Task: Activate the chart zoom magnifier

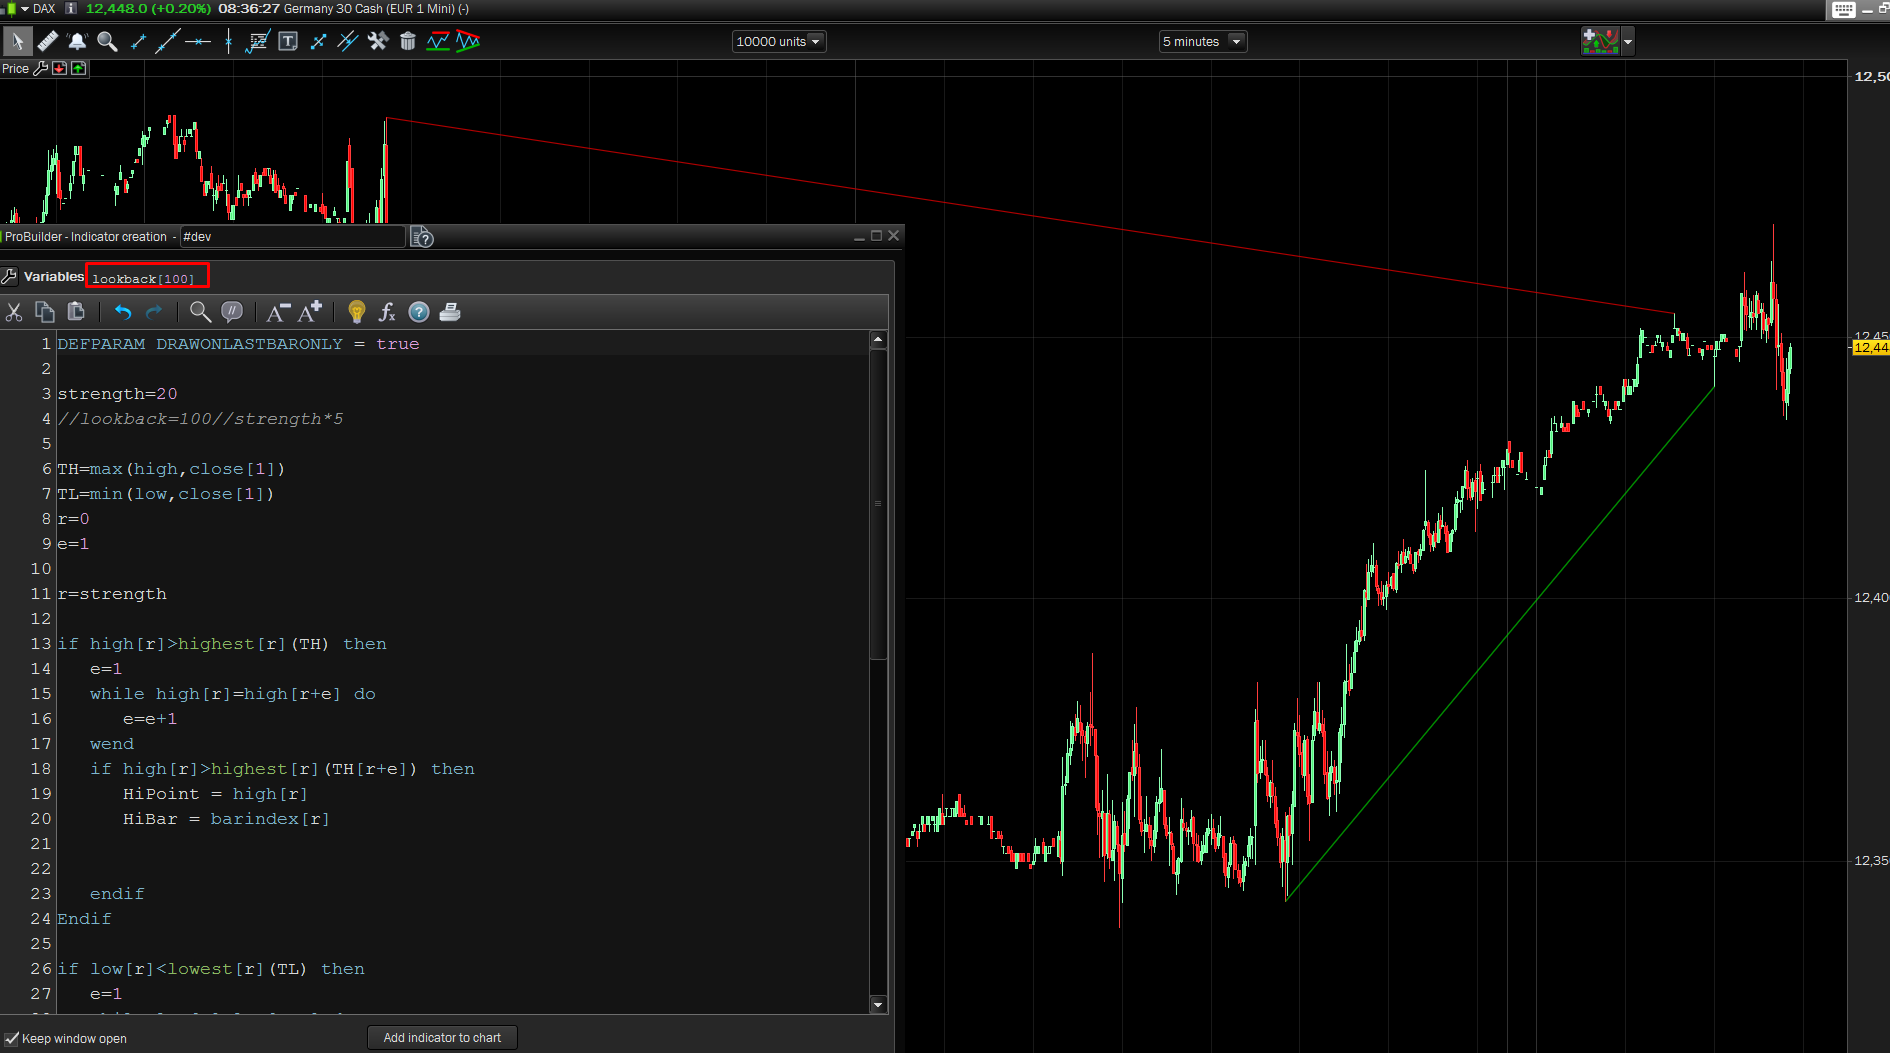Action: click(107, 41)
